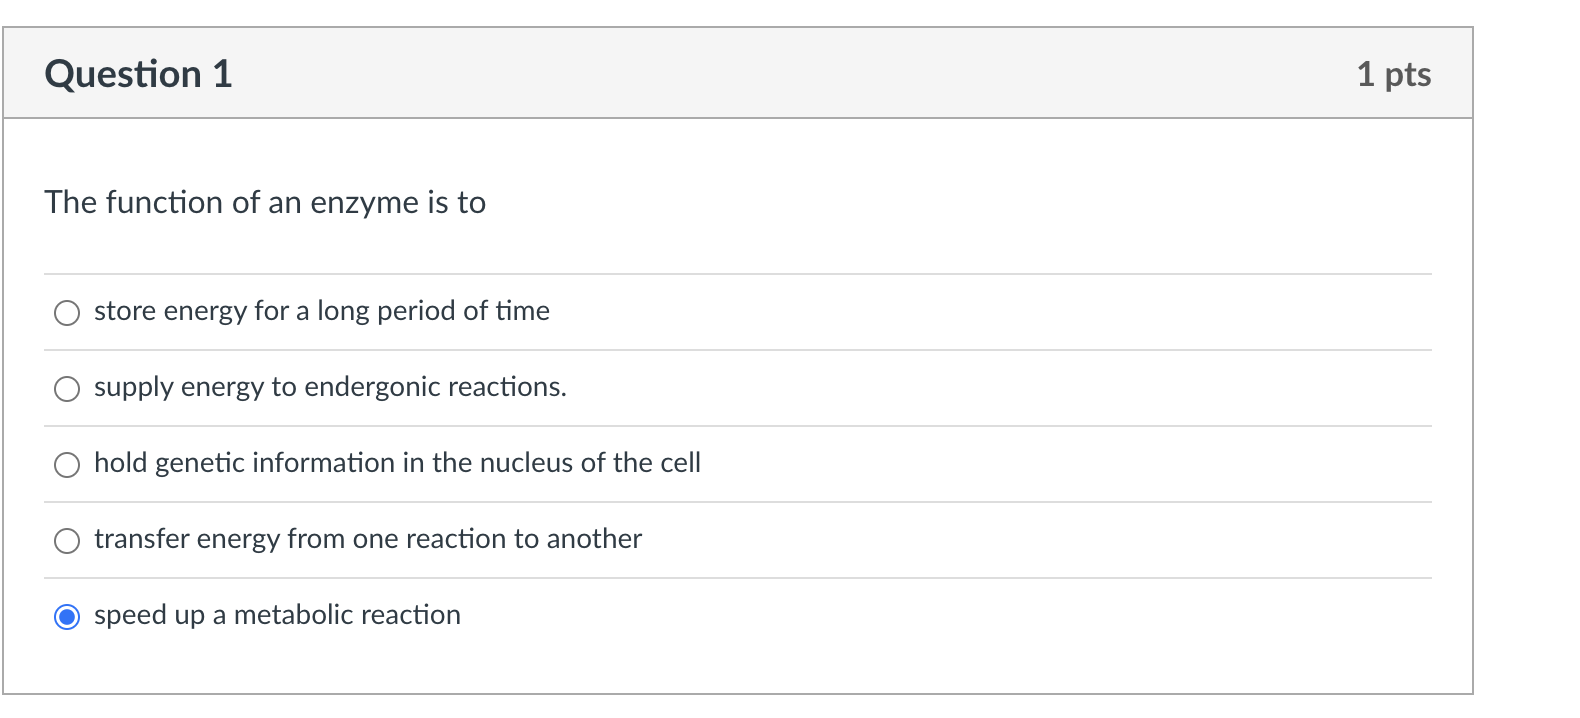Click the answer text 'store energy for a long period of time'

pos(321,311)
